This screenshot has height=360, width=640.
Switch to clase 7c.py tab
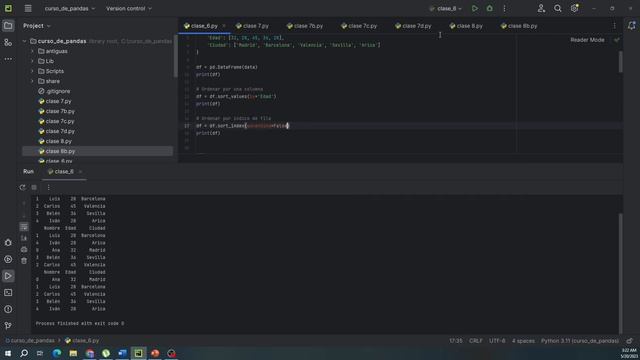[359, 26]
